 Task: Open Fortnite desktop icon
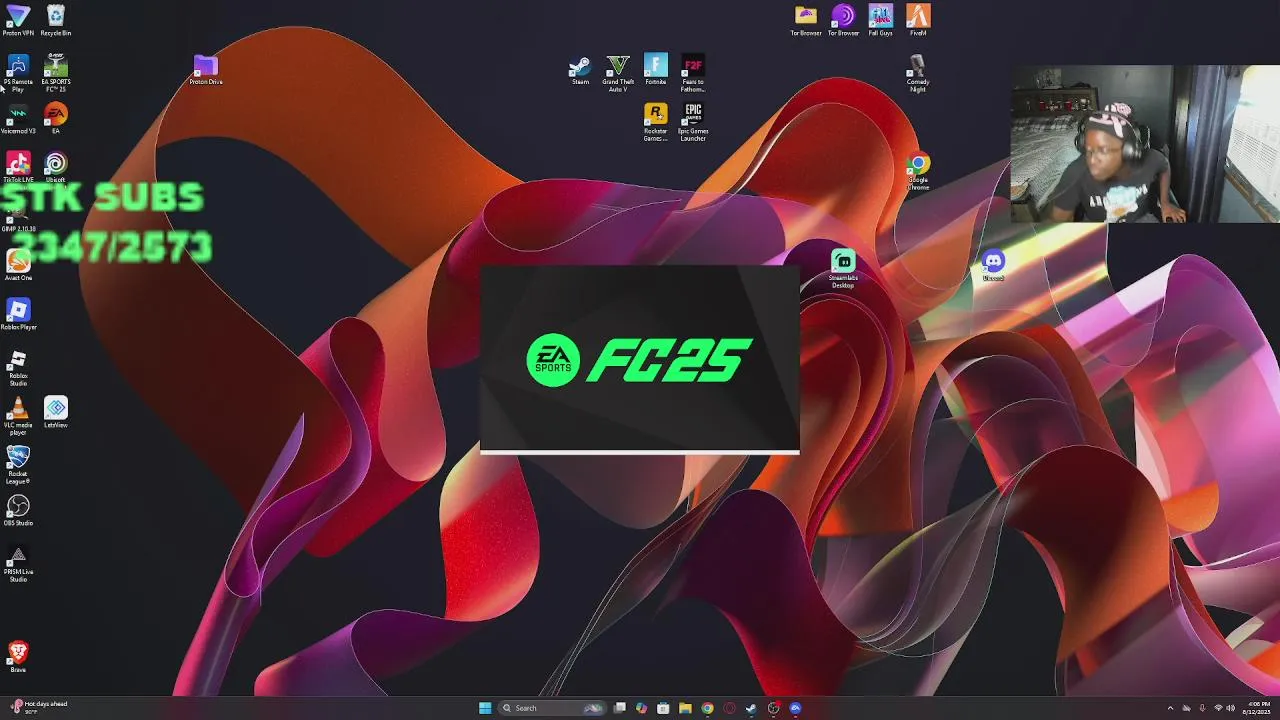[x=656, y=69]
